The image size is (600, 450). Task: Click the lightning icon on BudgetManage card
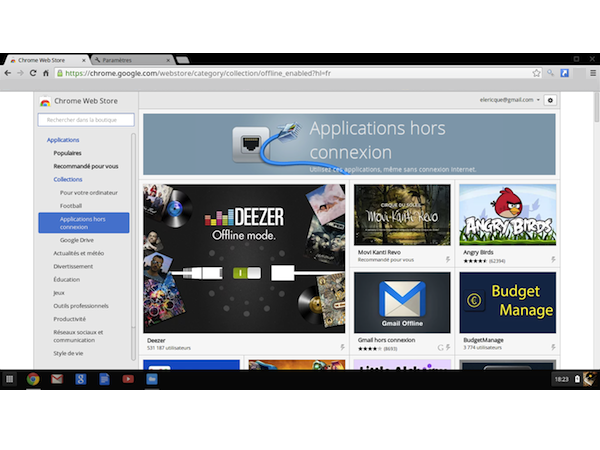coord(553,347)
